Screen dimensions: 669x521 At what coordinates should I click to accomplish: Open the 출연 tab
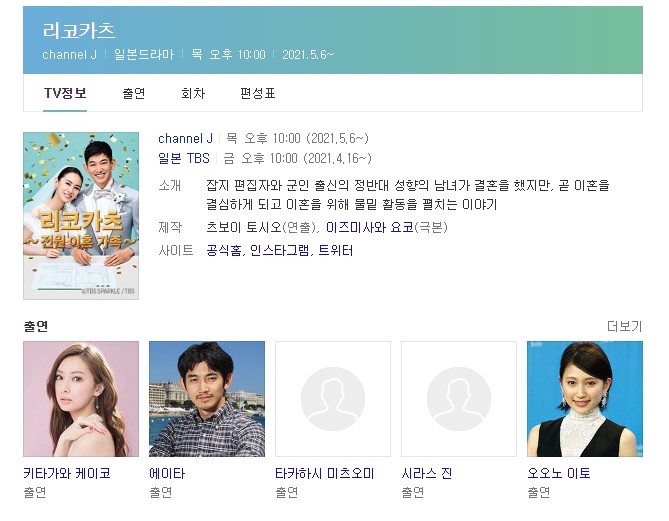[134, 93]
